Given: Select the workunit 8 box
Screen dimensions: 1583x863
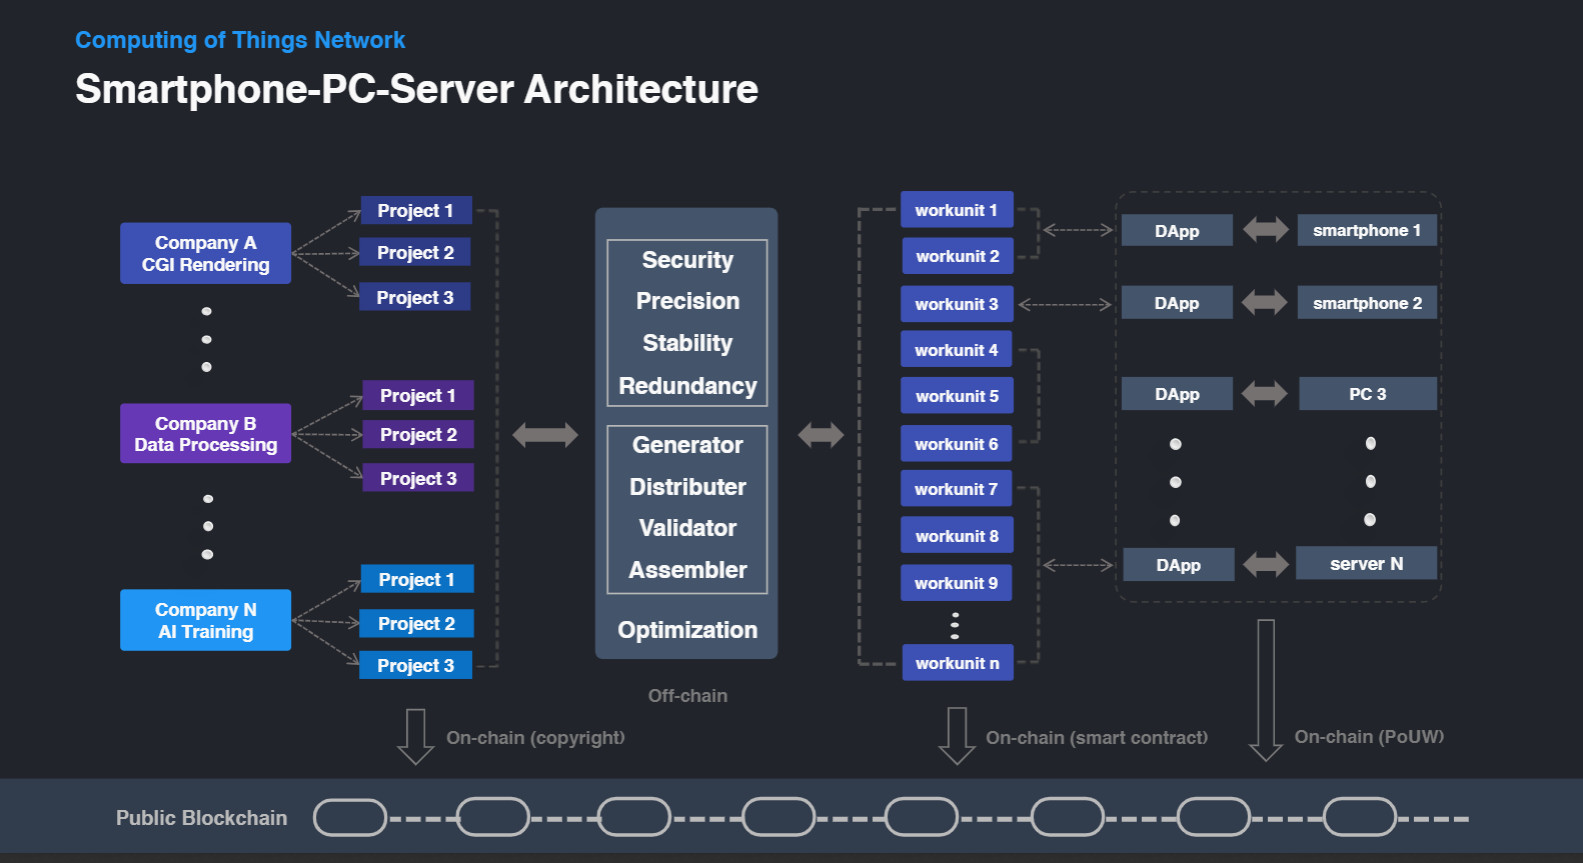Looking at the screenshot, I should 957,536.
